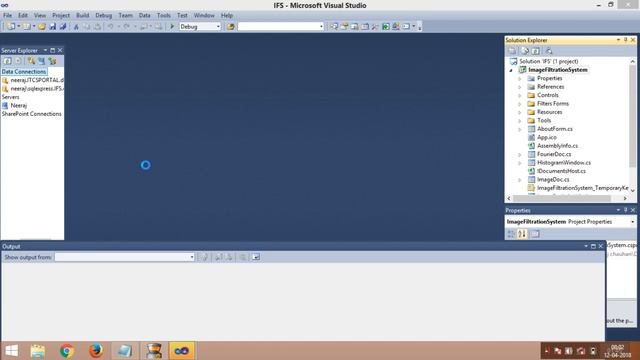Viewport: 640px width, 360px height.
Task: Click the Save All toolbar icon
Action: [x=63, y=27]
